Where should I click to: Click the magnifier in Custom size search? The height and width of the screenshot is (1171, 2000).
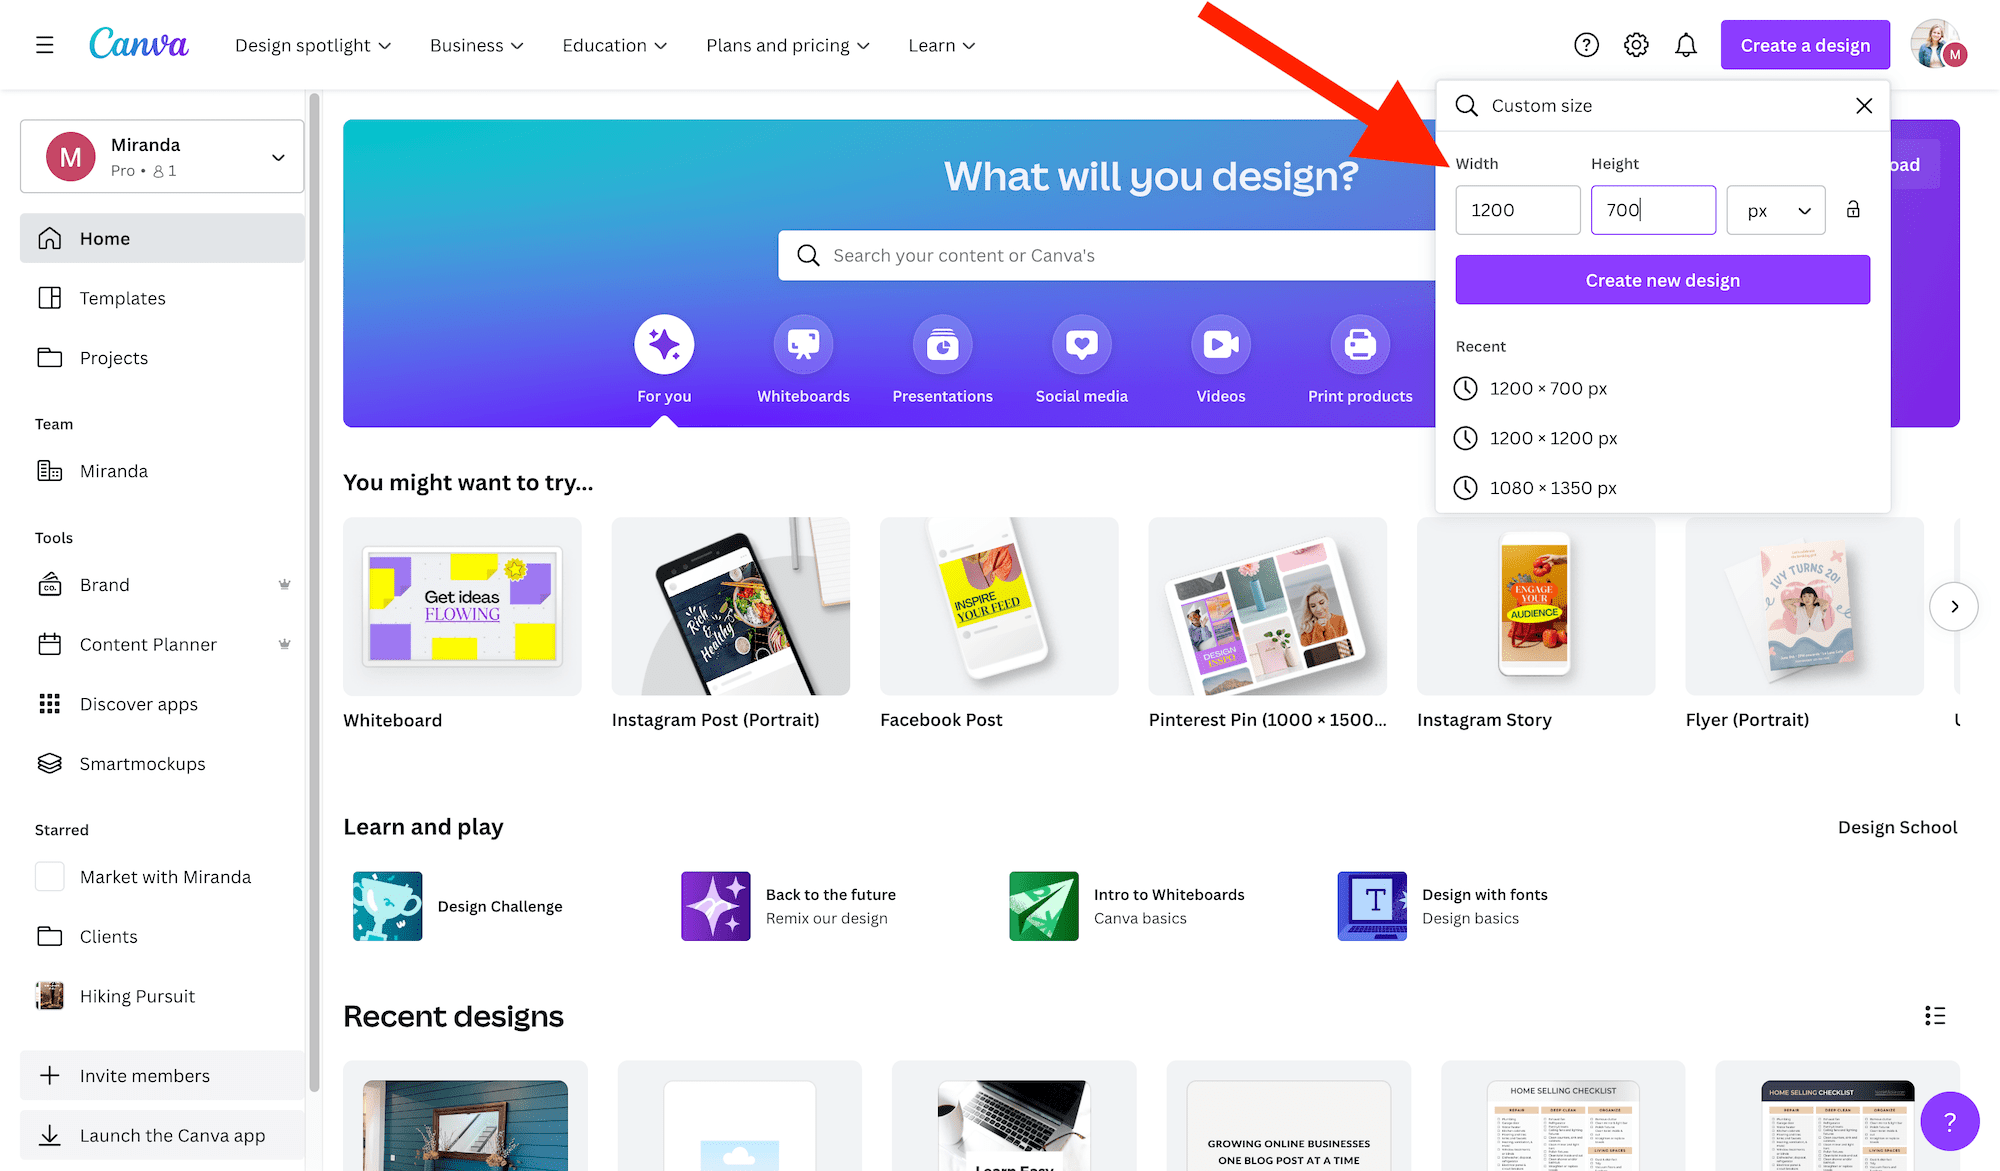1466,105
